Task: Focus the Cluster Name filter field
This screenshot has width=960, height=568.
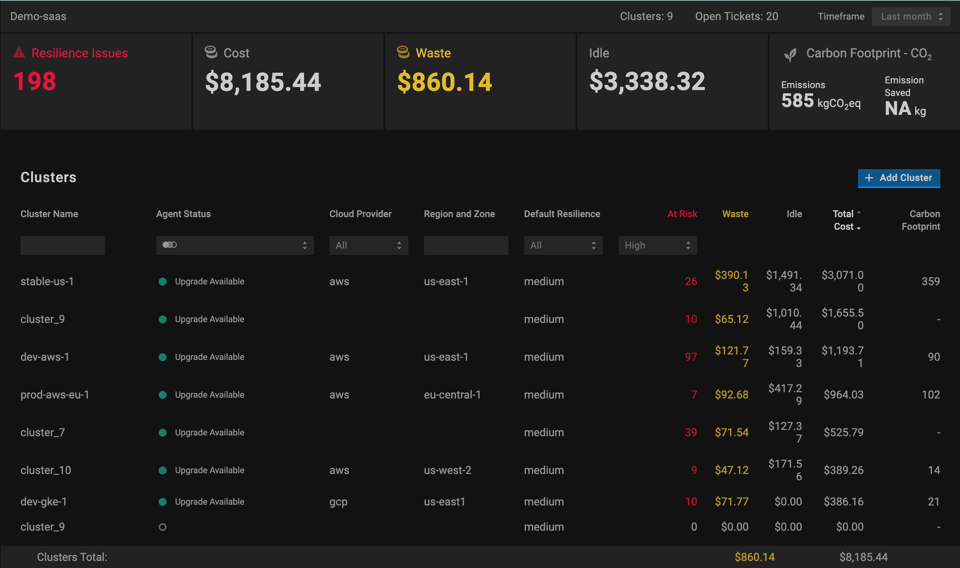Action: click(62, 245)
